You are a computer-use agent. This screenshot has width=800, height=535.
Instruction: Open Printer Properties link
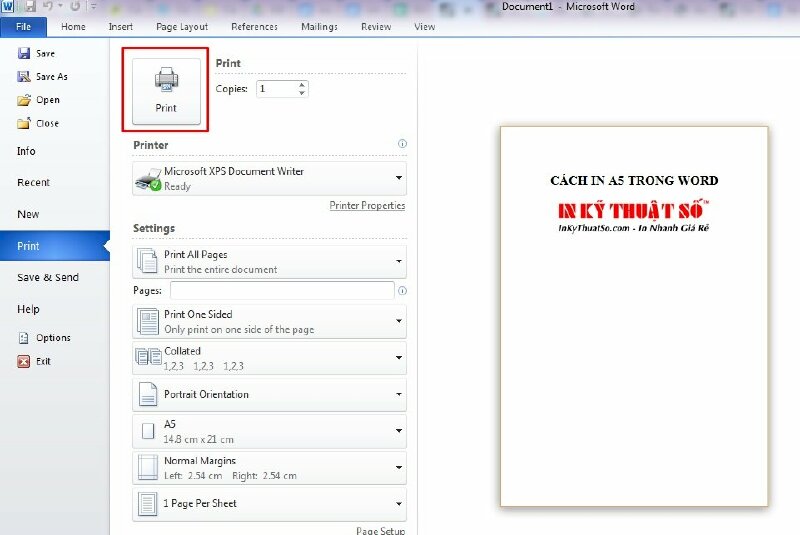(367, 206)
